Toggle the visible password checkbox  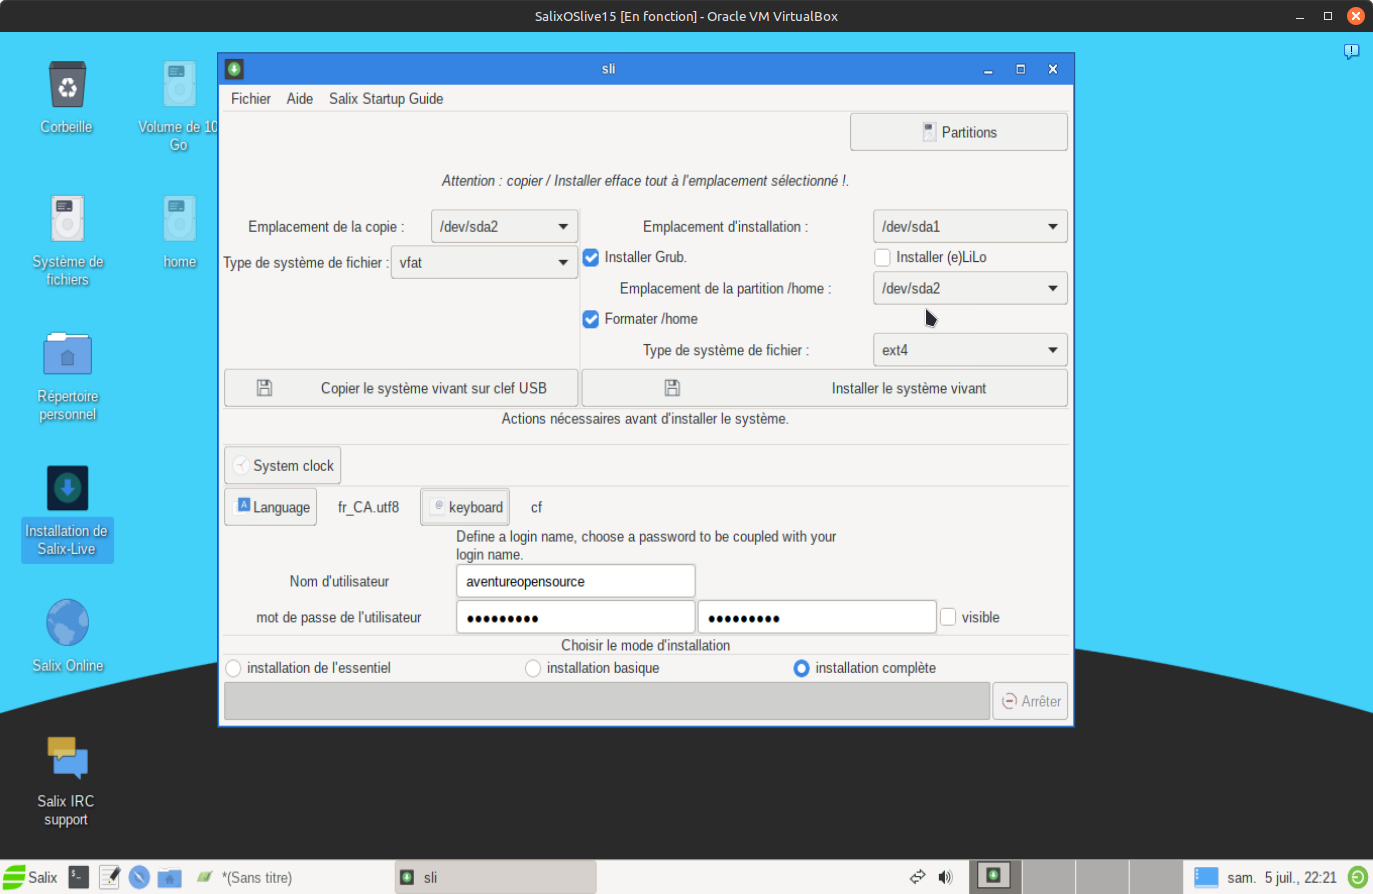[948, 617]
